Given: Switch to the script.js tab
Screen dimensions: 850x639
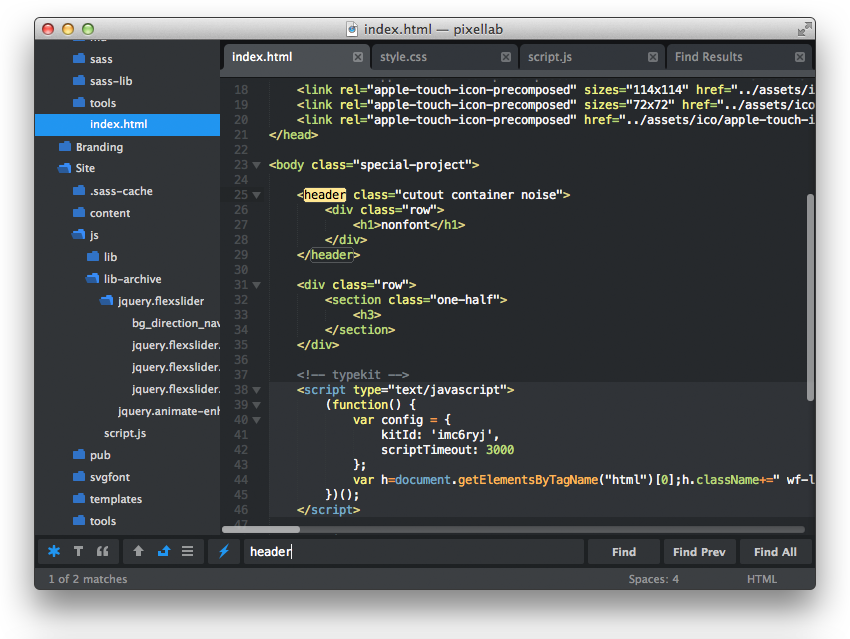Looking at the screenshot, I should [x=591, y=57].
